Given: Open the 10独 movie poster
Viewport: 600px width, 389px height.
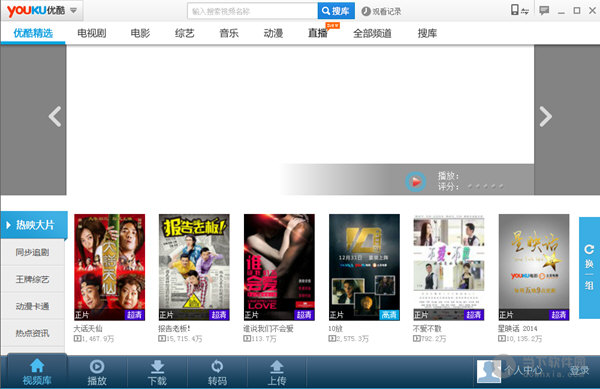Looking at the screenshot, I should (x=364, y=267).
